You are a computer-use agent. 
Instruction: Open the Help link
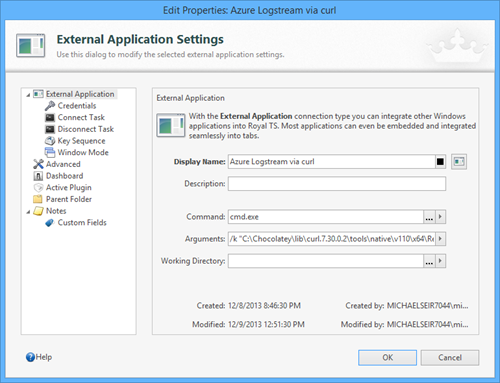tap(44, 357)
